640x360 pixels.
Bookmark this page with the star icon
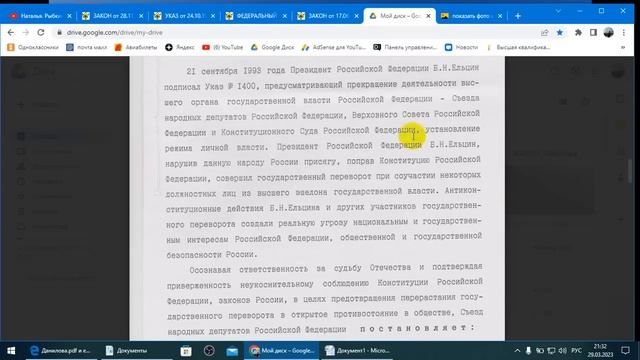click(560, 33)
